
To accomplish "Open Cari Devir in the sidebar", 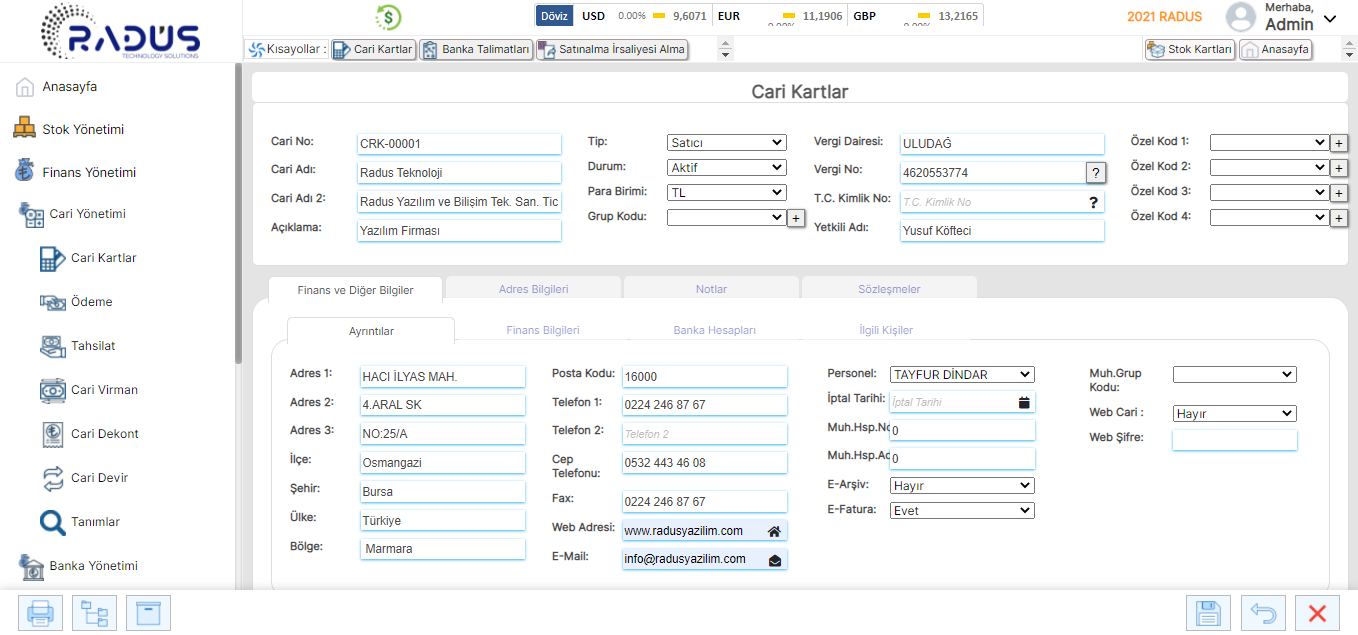I will [85, 478].
